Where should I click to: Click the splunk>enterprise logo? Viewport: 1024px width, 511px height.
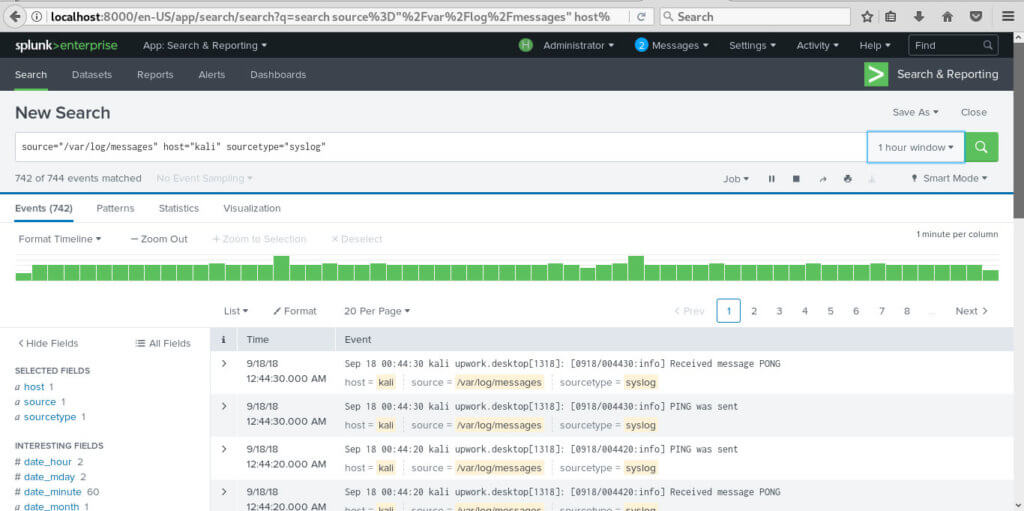pyautogui.click(x=65, y=45)
